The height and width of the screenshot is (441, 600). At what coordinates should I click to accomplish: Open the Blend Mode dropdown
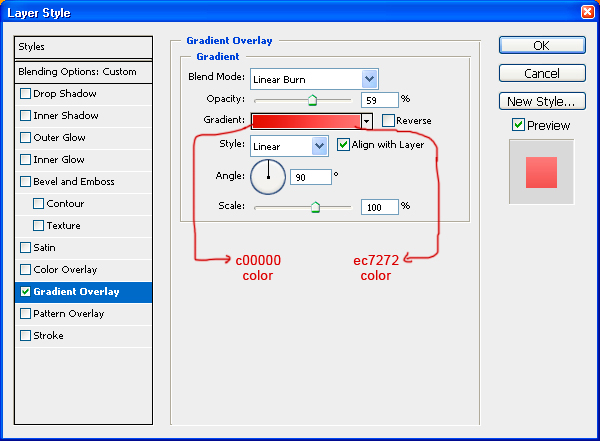click(x=314, y=79)
